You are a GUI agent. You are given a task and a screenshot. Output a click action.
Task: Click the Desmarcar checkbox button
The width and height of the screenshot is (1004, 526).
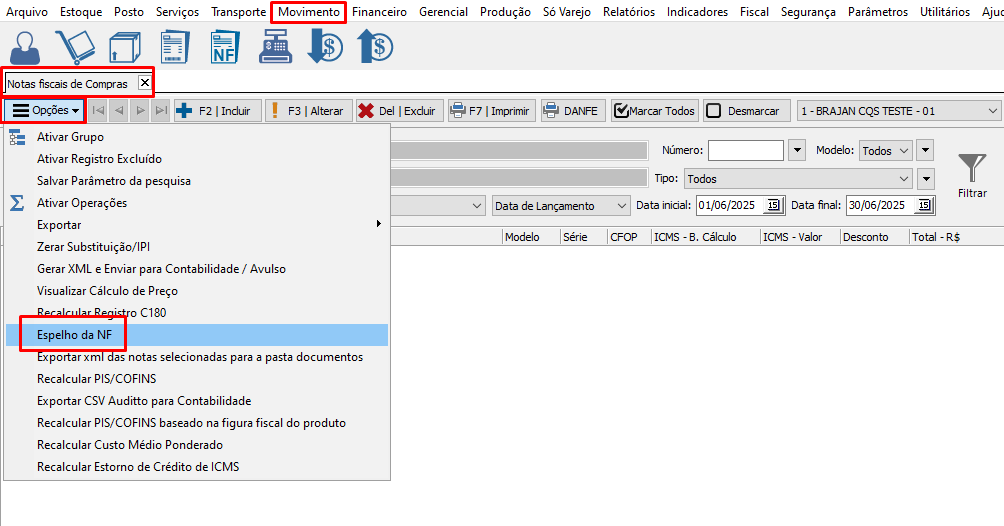(x=747, y=111)
